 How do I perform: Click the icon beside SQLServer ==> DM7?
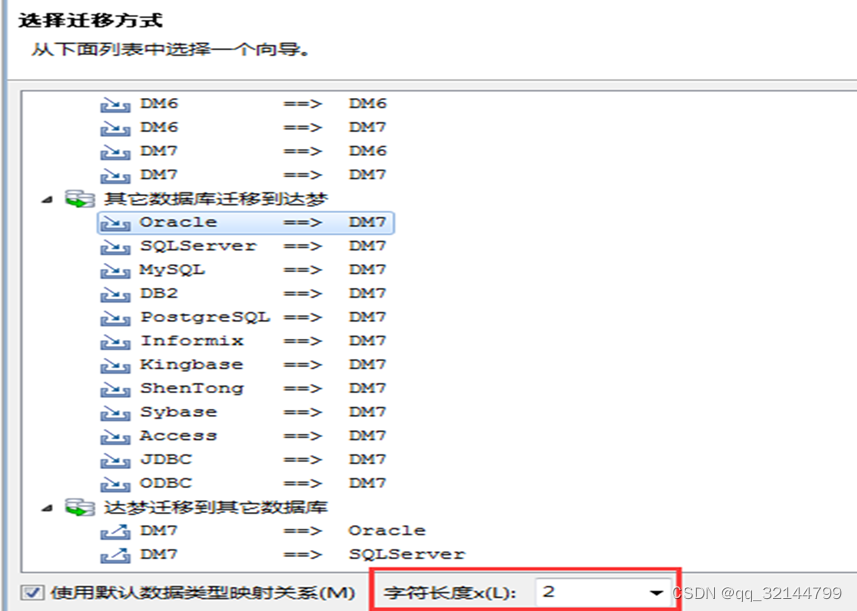[115, 247]
